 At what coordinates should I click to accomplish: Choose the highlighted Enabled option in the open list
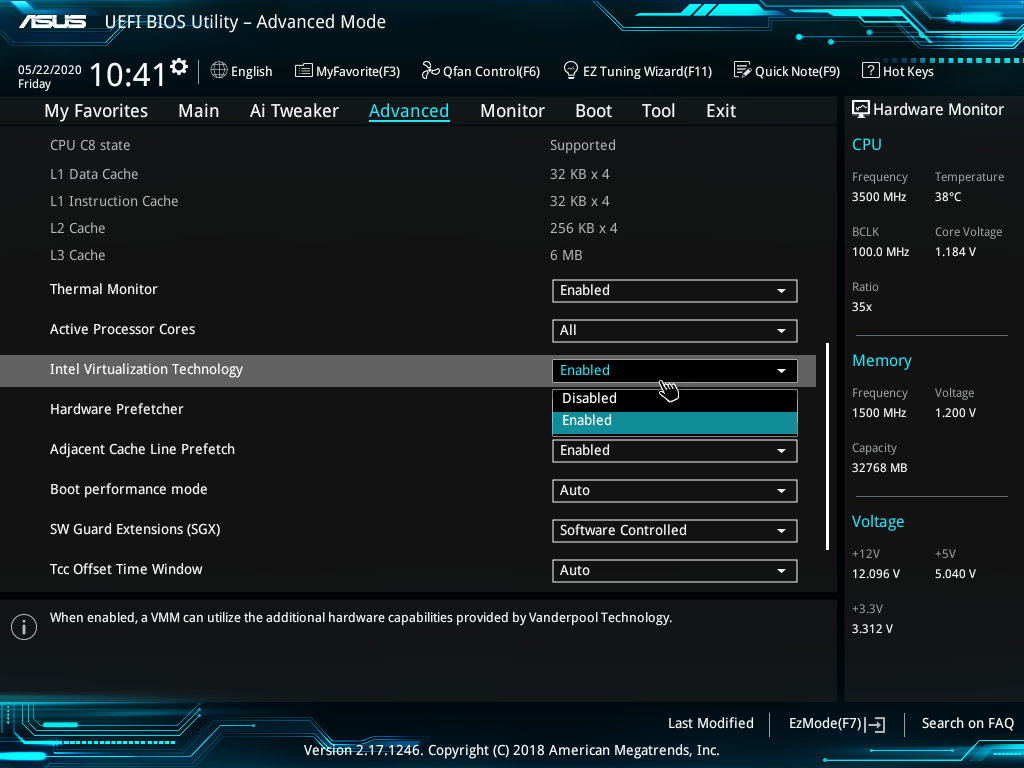[674, 421]
